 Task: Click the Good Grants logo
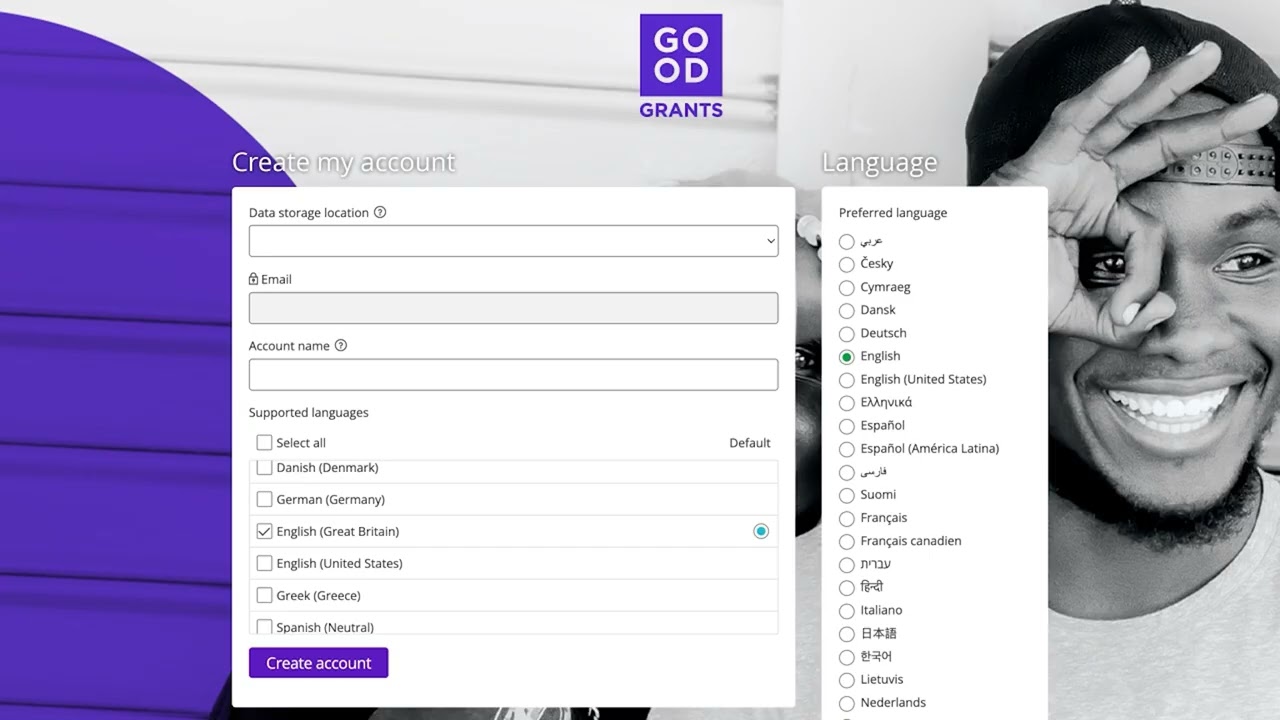(681, 66)
